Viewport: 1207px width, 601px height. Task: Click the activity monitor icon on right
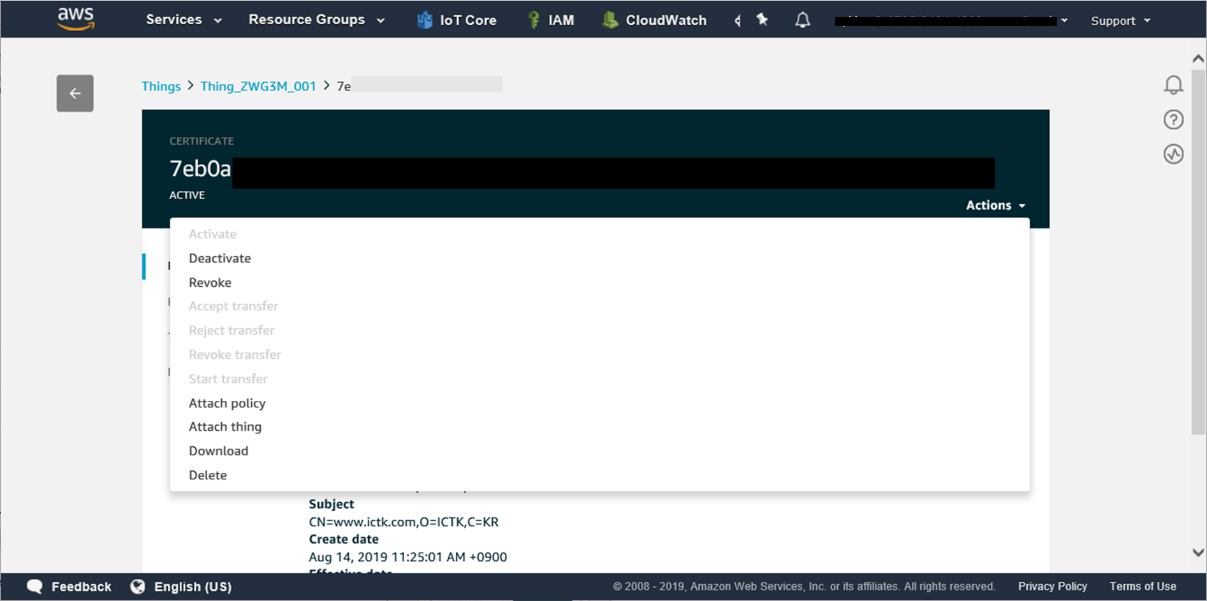coord(1173,154)
